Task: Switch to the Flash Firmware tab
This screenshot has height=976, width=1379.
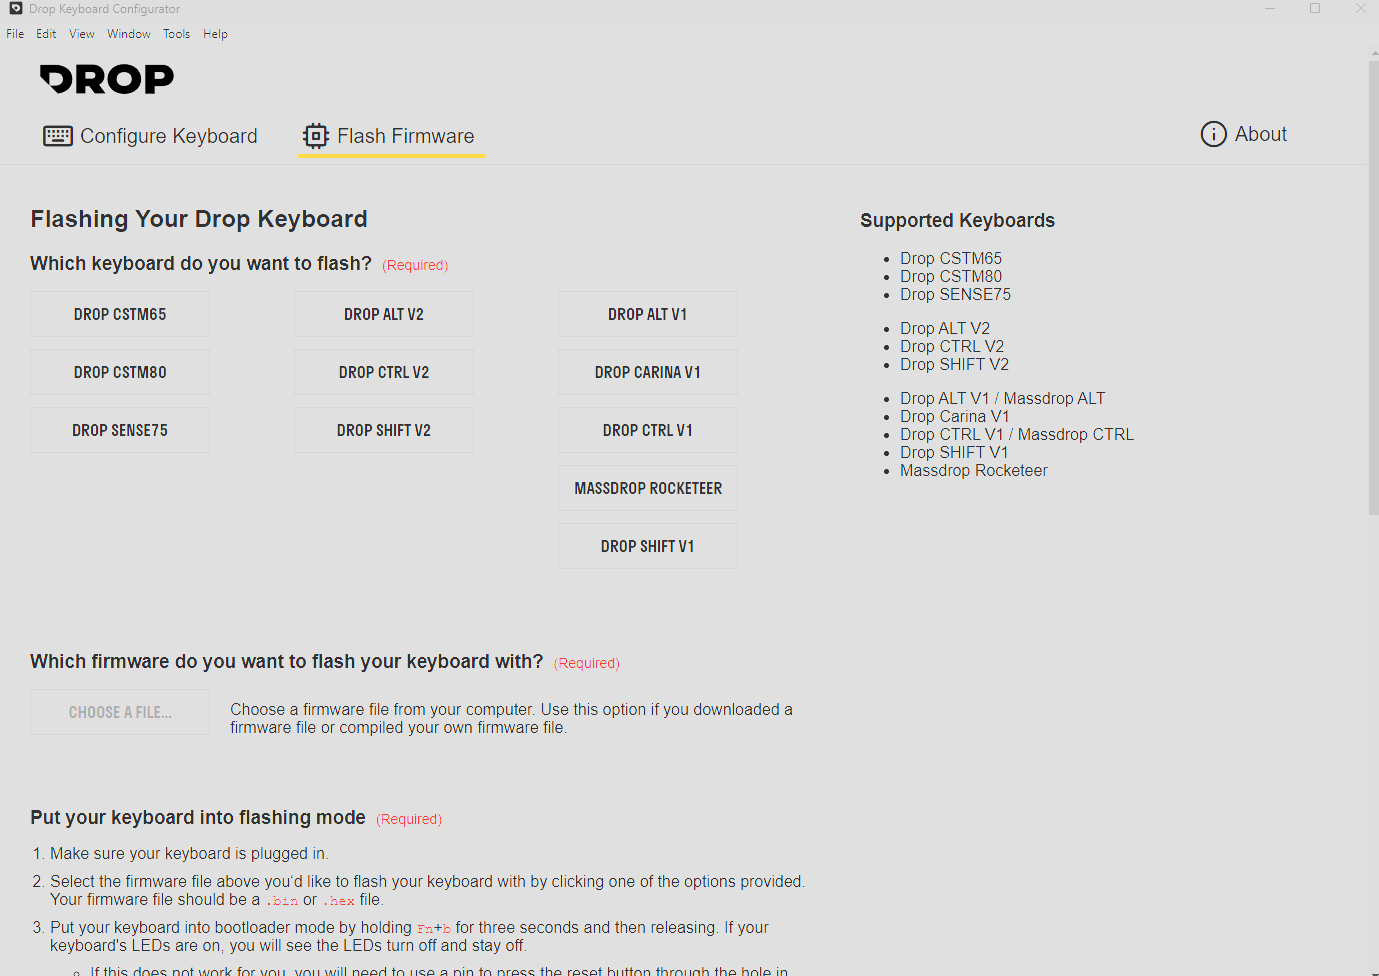Action: (390, 136)
